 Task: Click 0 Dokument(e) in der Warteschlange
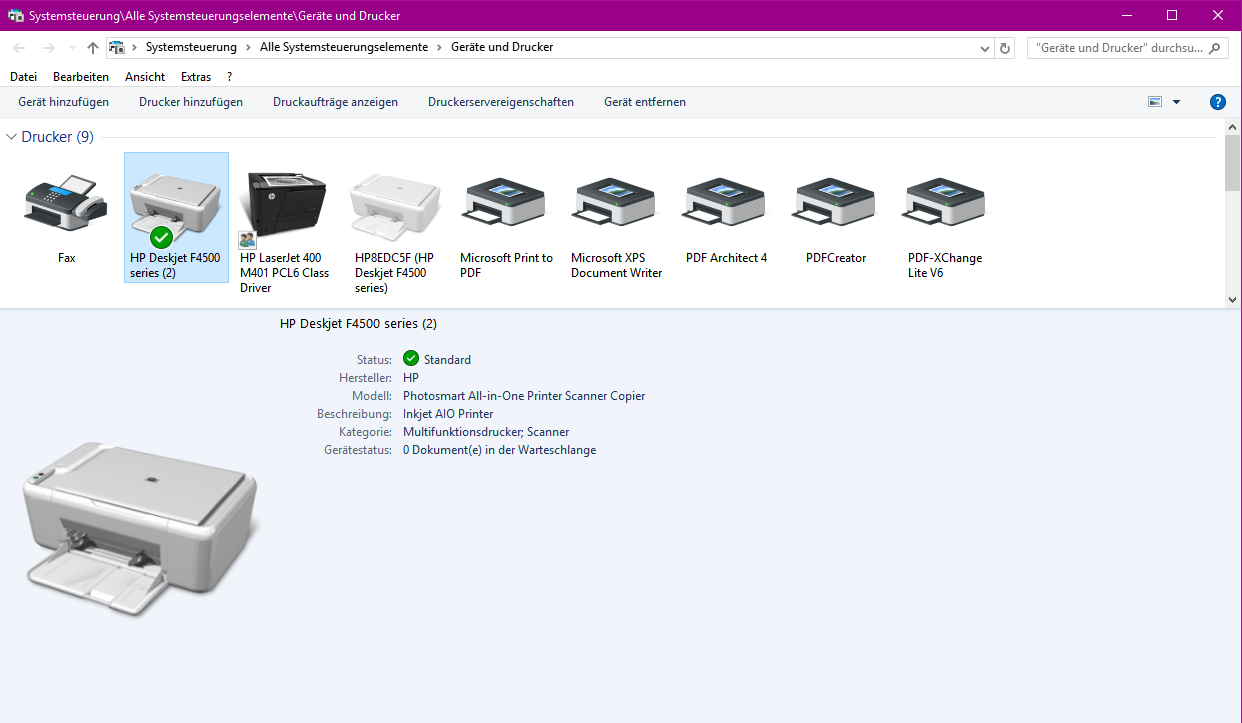[x=499, y=450]
